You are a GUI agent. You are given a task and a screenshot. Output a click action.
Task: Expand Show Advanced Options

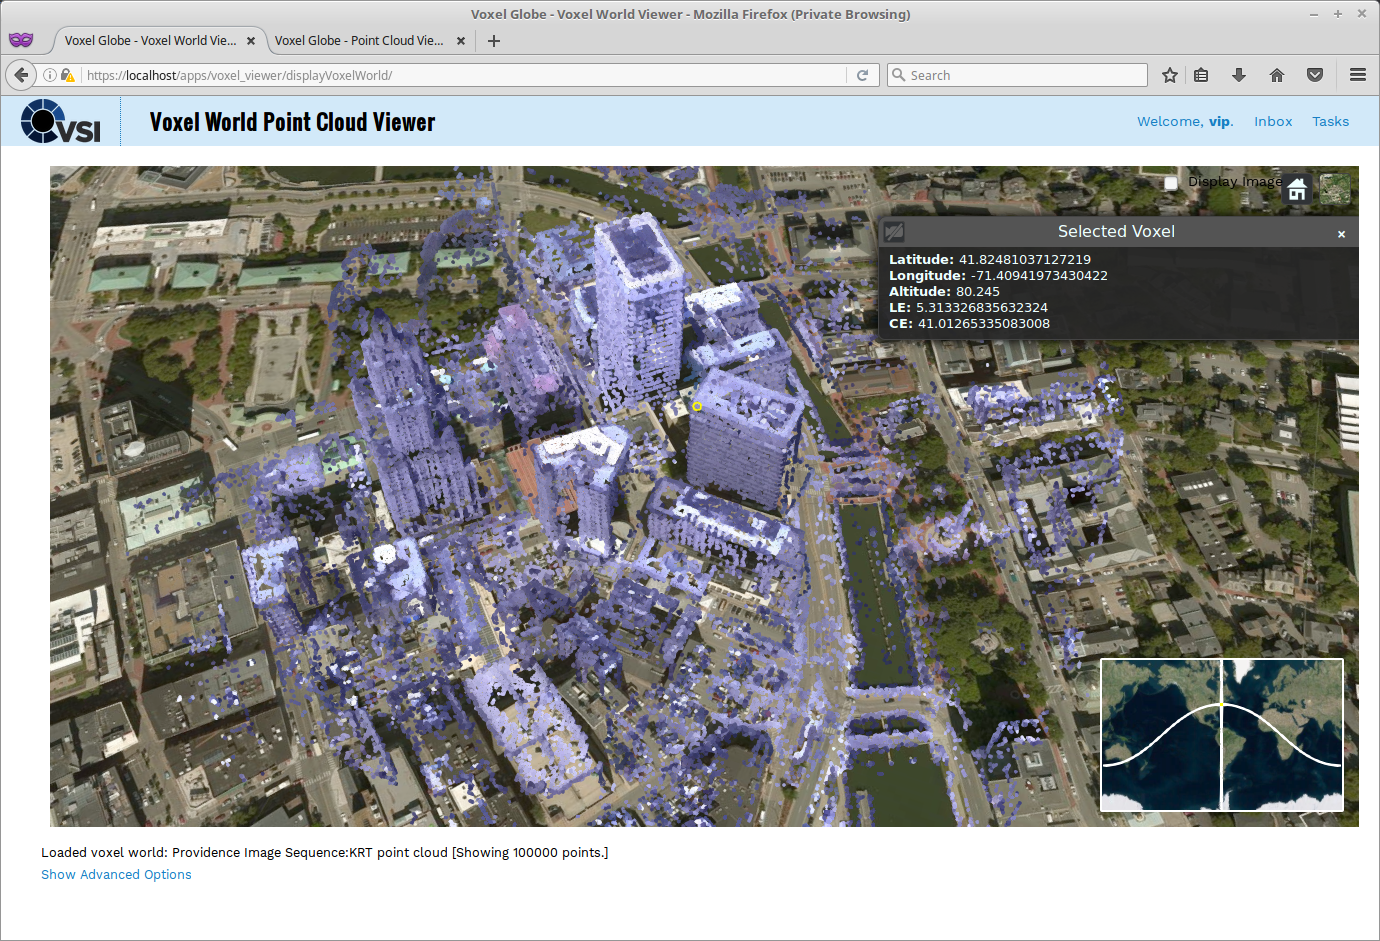(116, 875)
